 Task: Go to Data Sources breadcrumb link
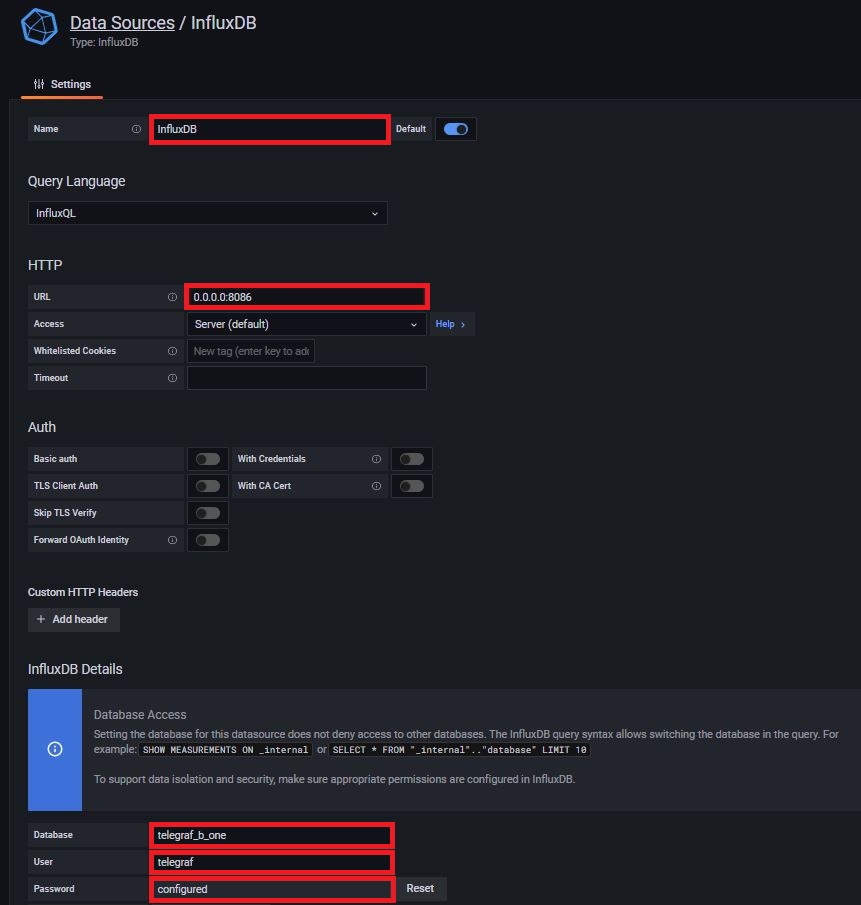pos(122,23)
